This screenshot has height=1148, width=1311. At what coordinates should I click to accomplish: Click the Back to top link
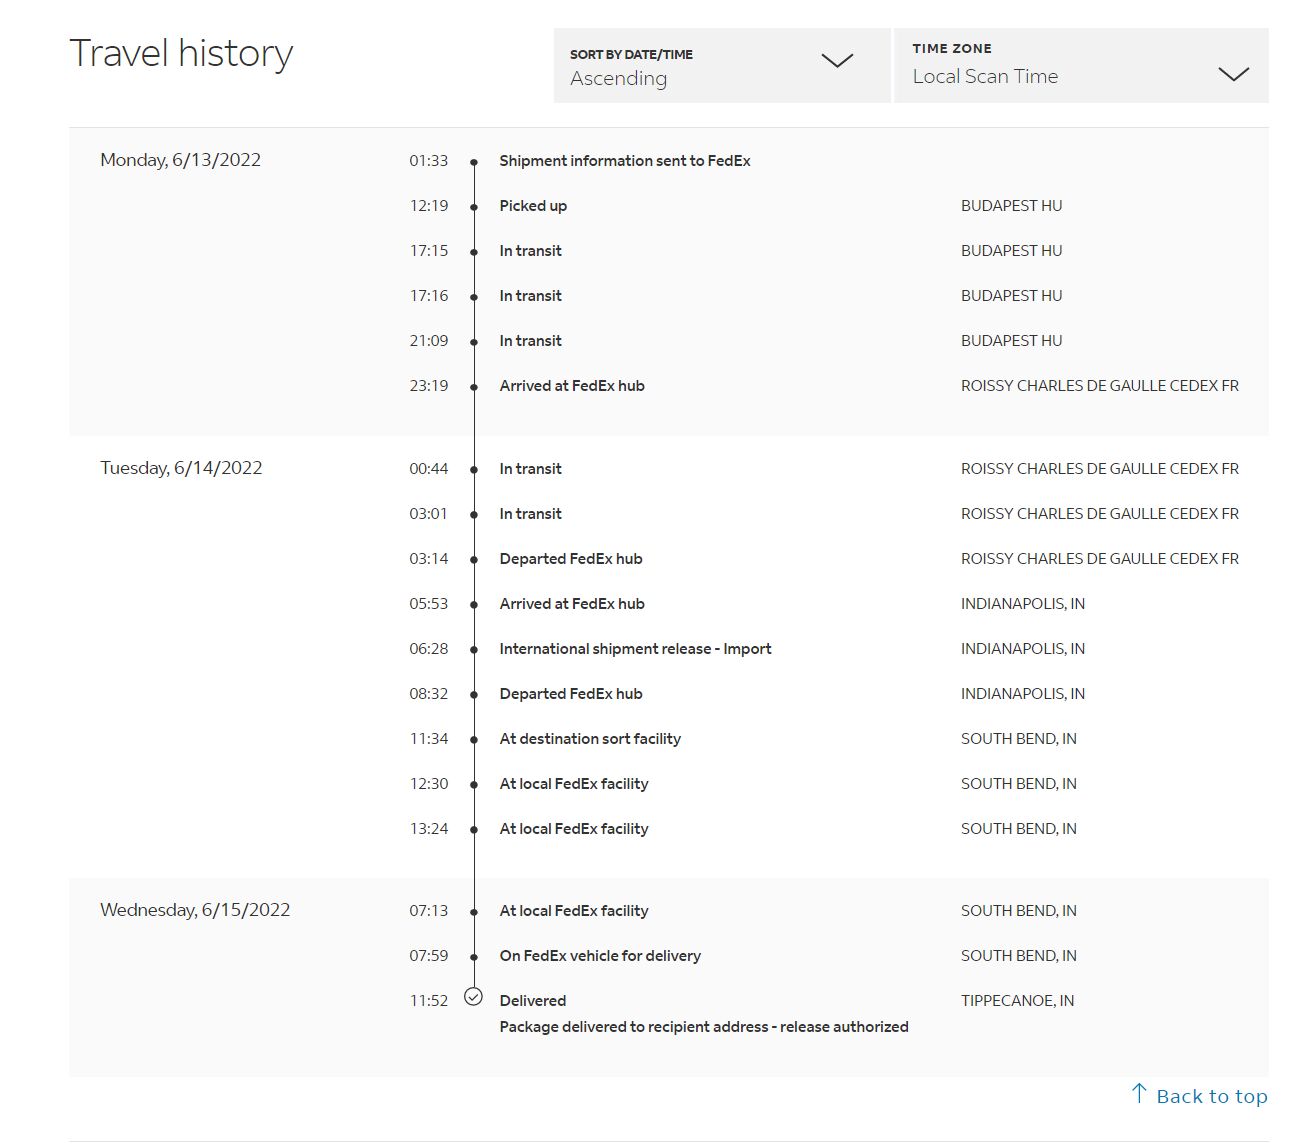coord(1211,1097)
